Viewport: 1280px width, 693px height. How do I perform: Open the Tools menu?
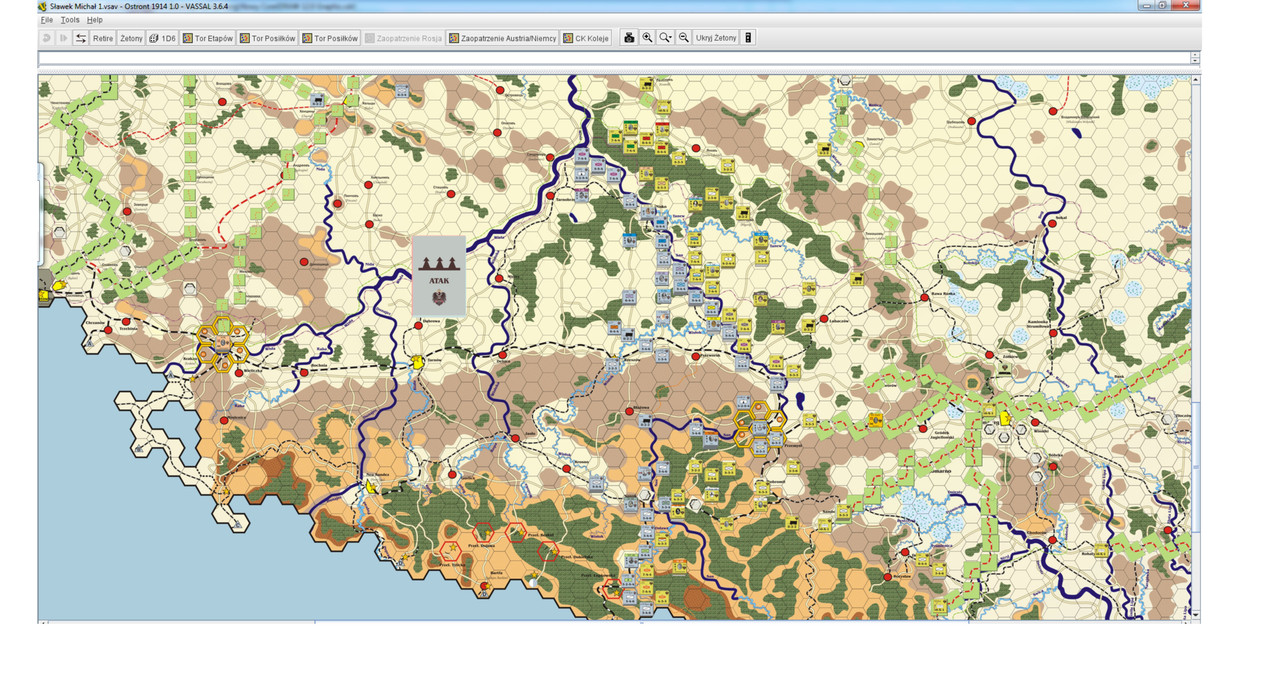(70, 20)
